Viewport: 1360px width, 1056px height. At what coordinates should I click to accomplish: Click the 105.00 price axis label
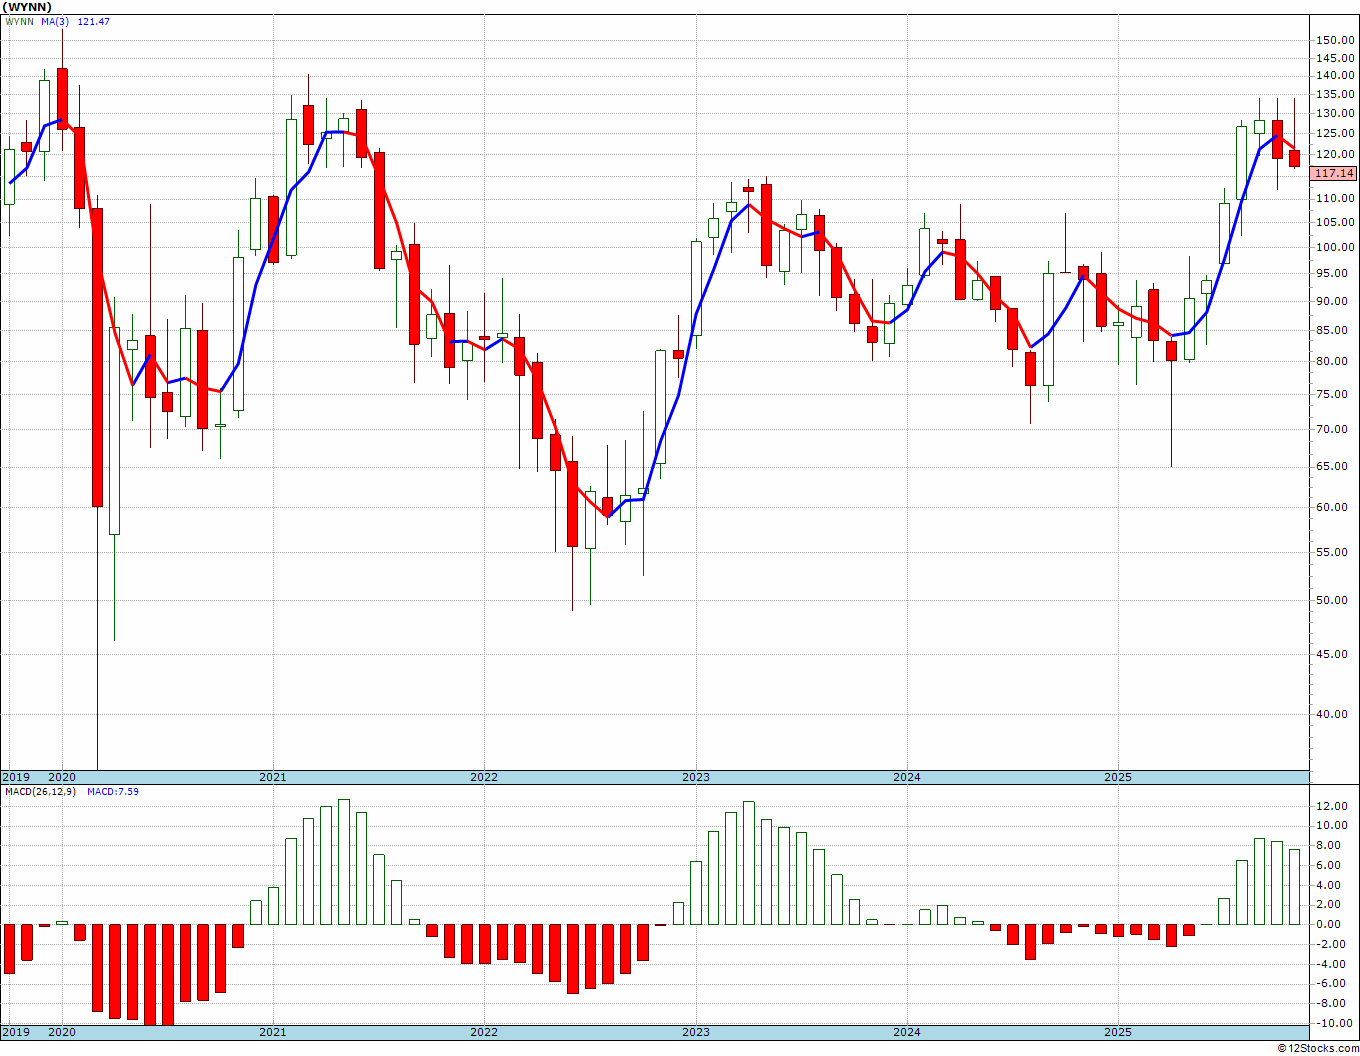click(1335, 222)
